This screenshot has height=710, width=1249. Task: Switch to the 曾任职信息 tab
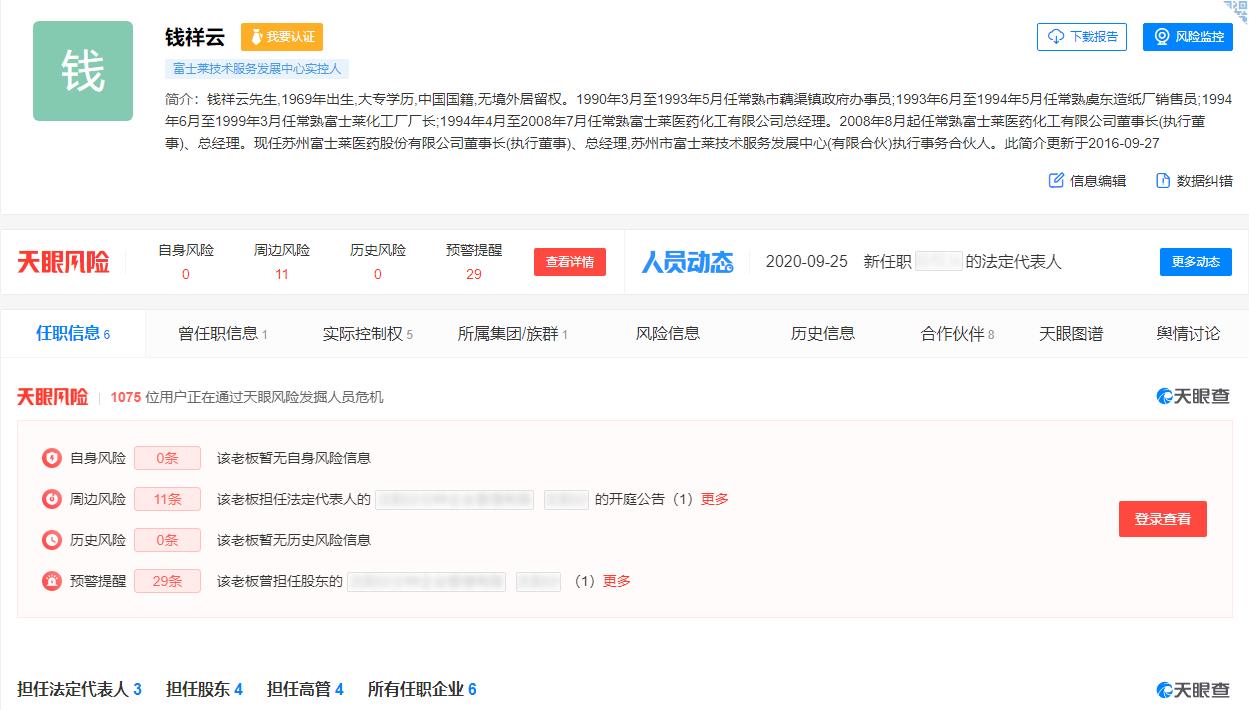[x=222, y=334]
